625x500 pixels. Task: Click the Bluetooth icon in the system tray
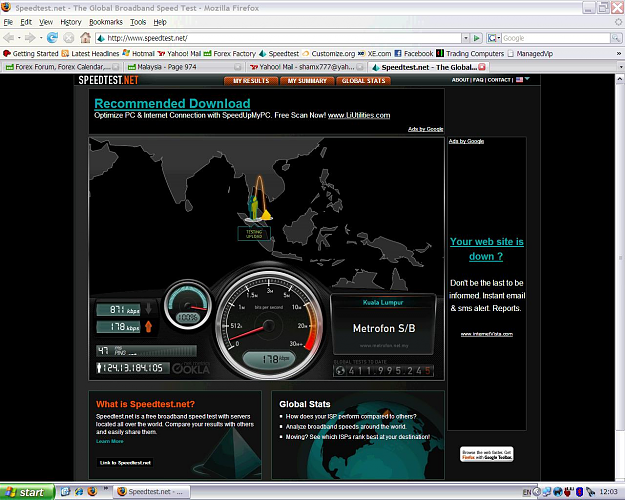pyautogui.click(x=580, y=492)
